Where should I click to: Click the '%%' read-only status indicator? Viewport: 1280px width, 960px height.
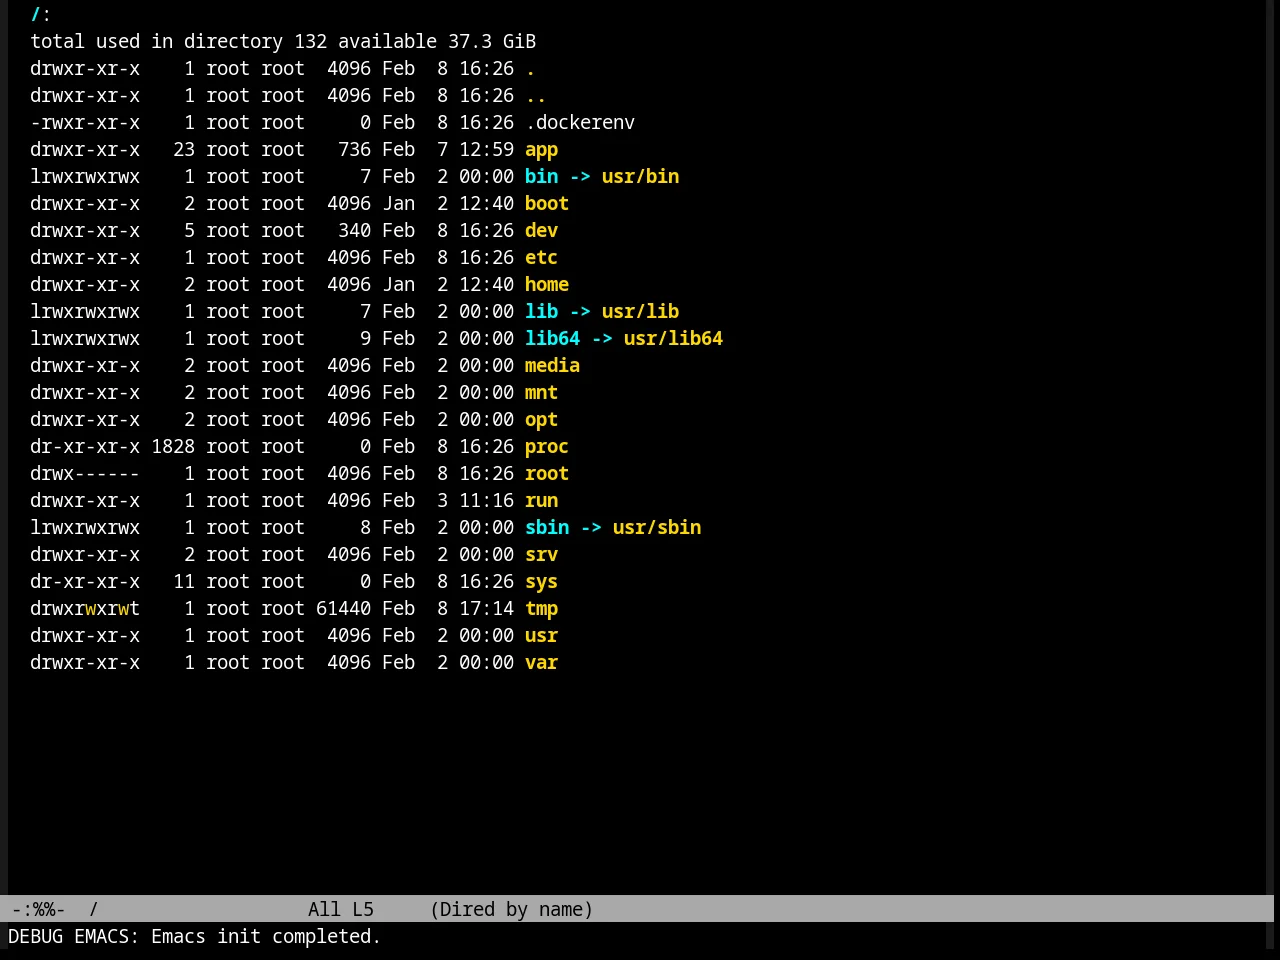coord(44,910)
